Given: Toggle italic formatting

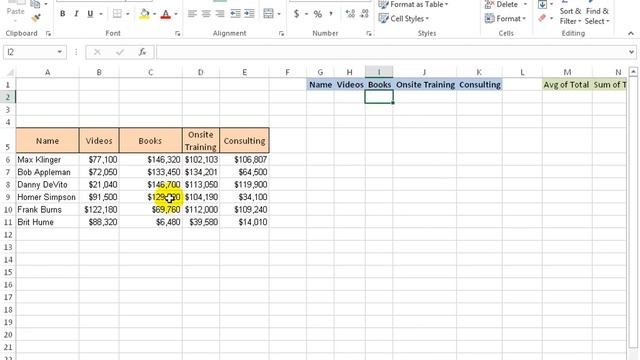Looking at the screenshot, I should [76, 14].
